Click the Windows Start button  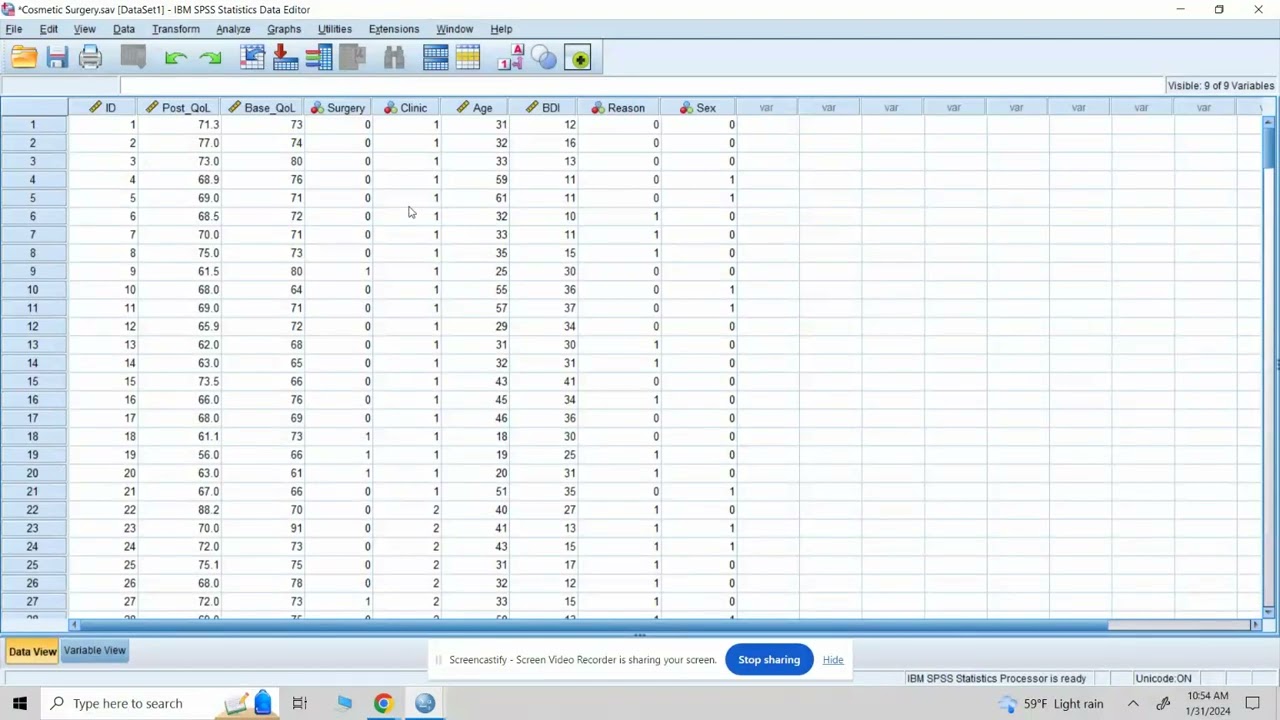(x=20, y=703)
